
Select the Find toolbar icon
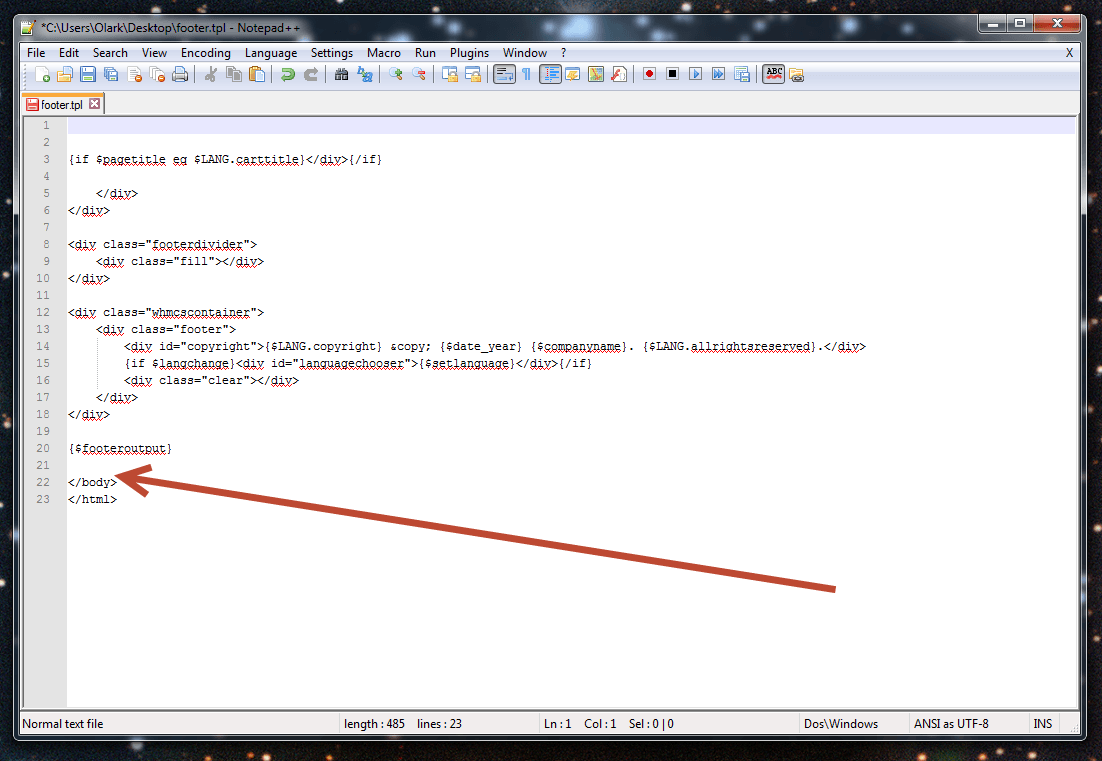(x=340, y=73)
